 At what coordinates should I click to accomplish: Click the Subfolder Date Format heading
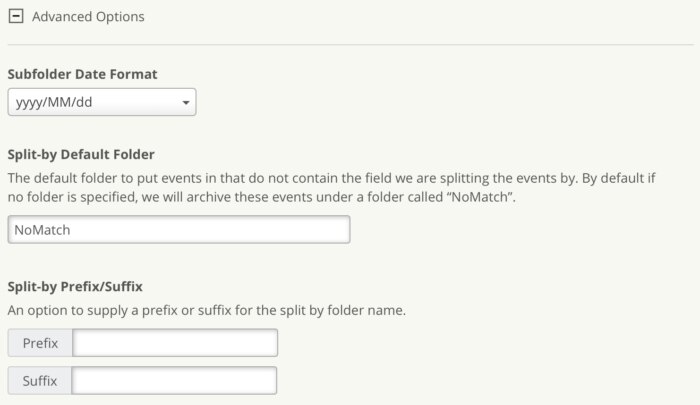tap(82, 74)
